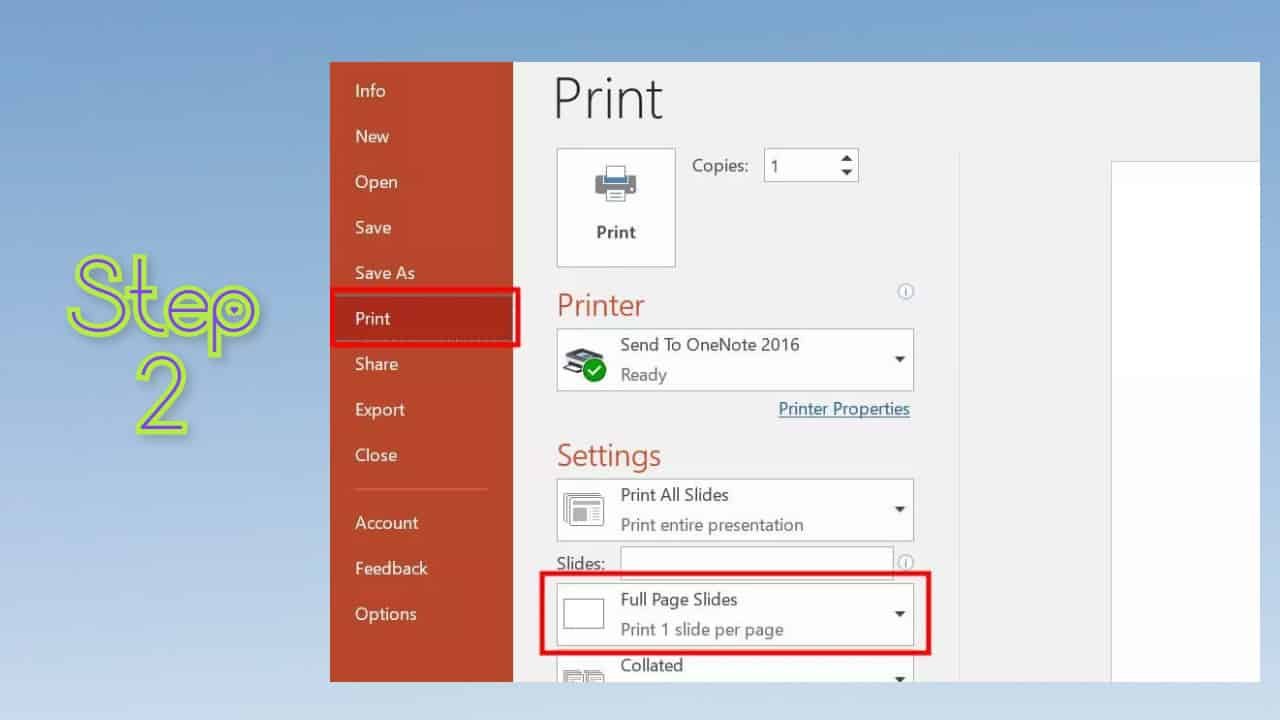Screen dimensions: 1280x720
Task: Expand the Full Page Slides dropdown
Action: [898, 613]
